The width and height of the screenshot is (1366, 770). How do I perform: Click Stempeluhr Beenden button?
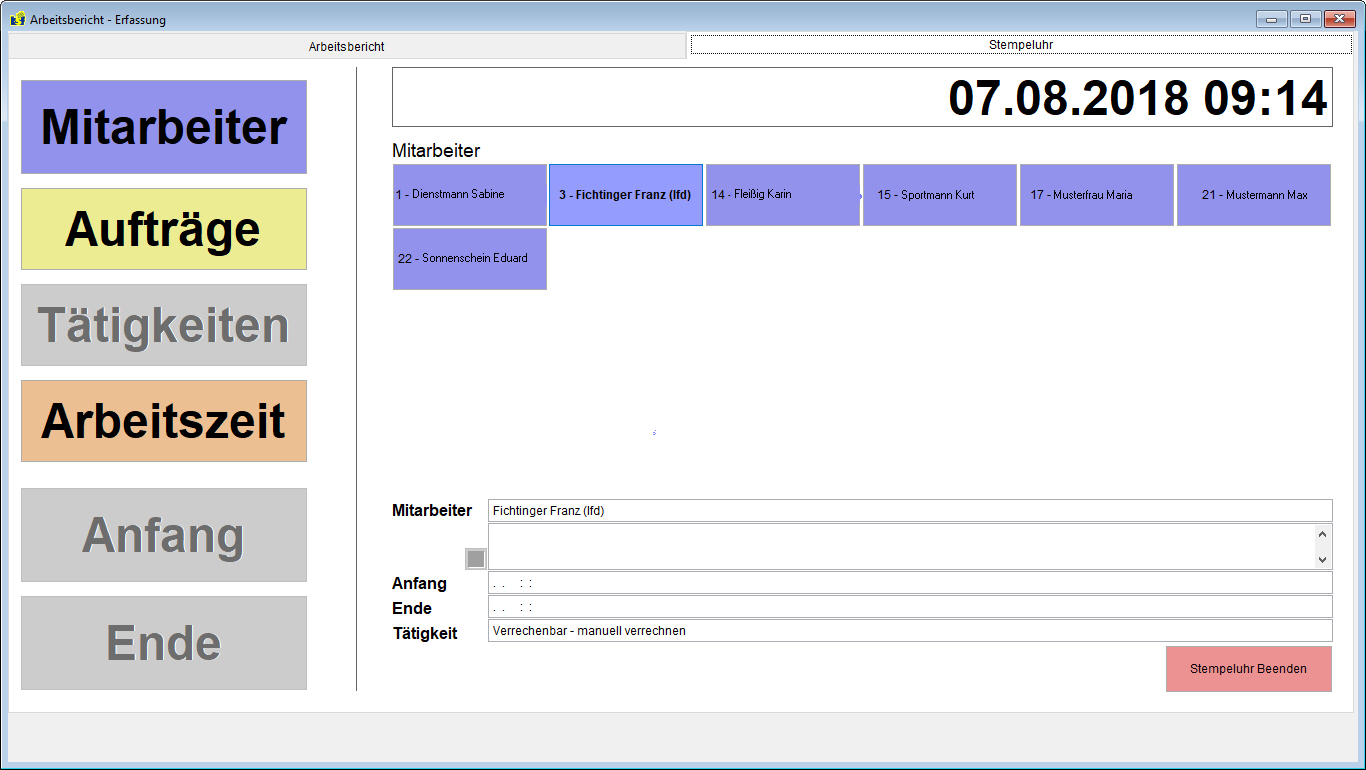coord(1249,669)
